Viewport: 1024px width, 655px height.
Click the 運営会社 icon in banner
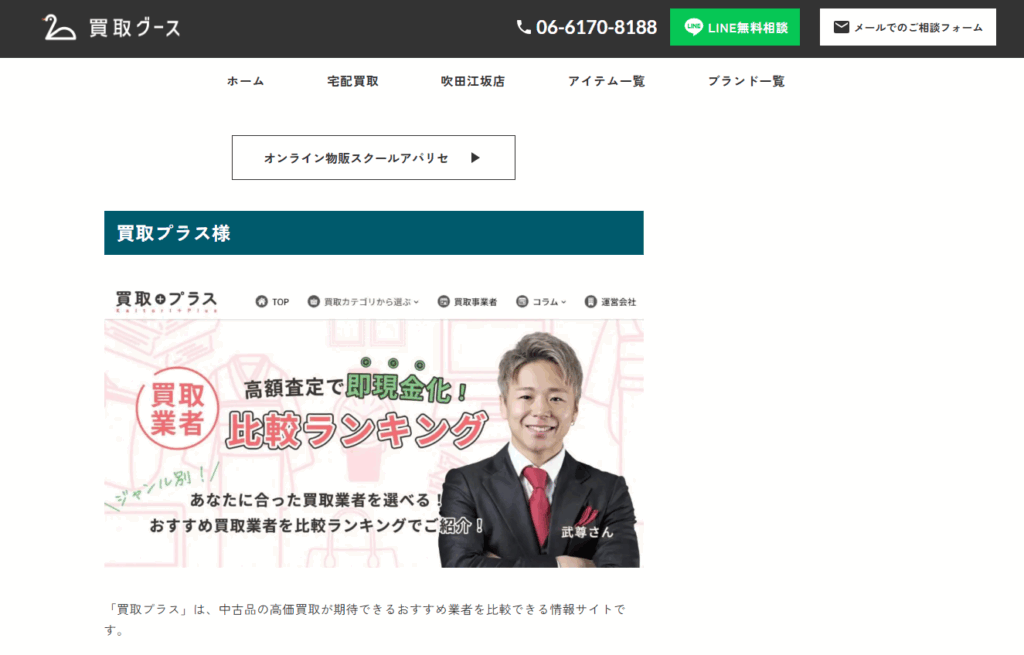[590, 301]
